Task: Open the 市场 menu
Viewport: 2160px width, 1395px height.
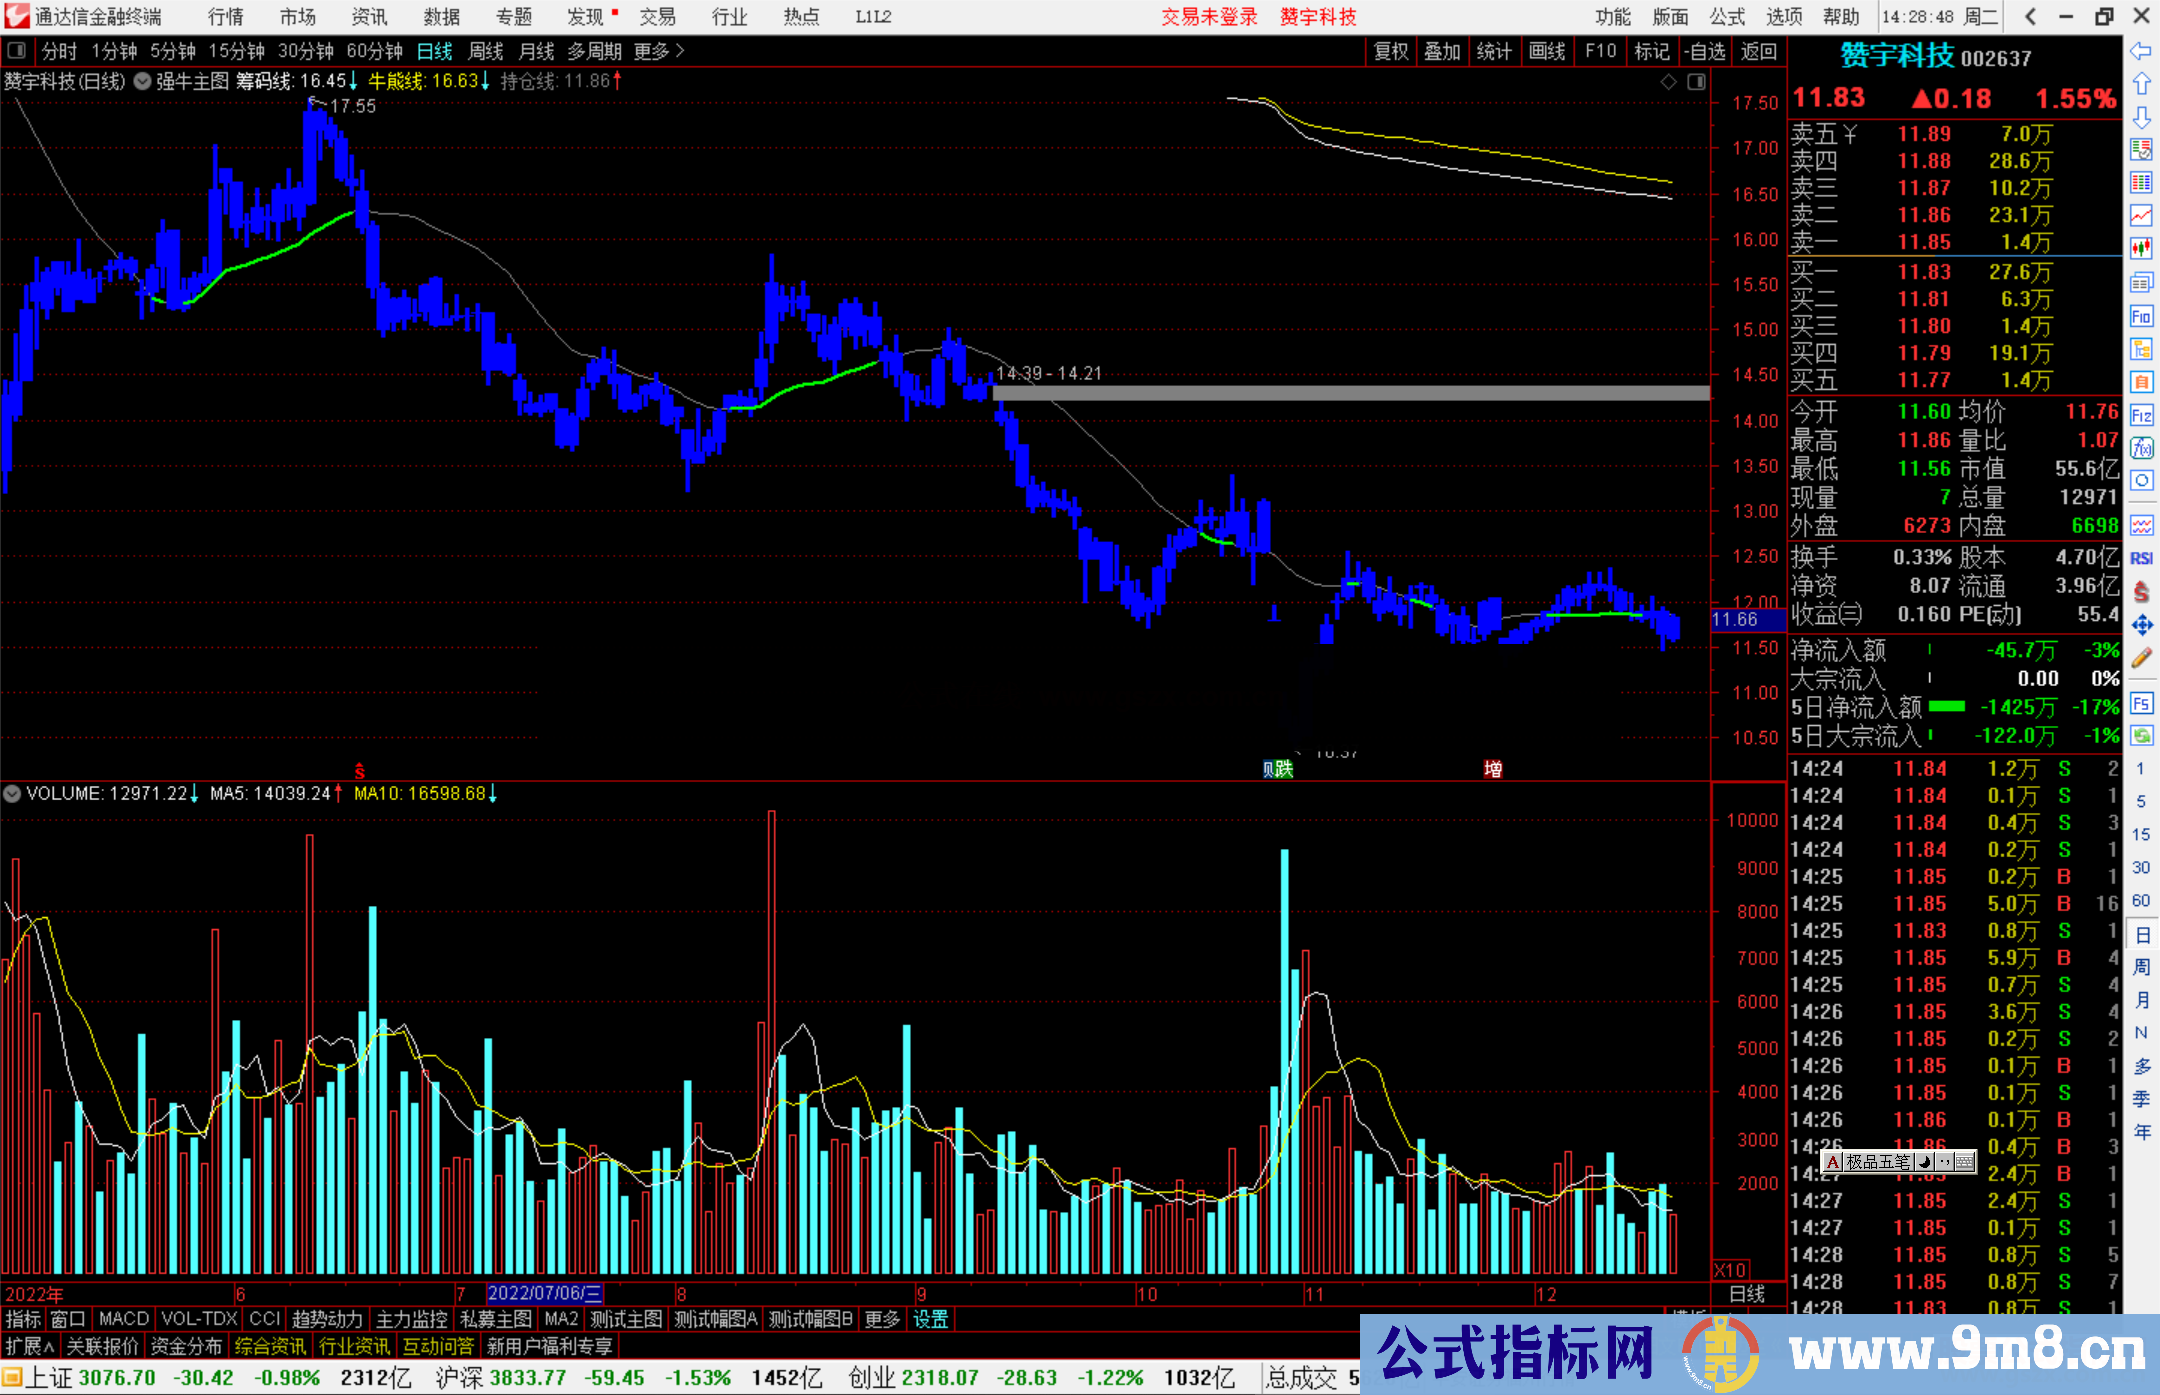Action: (x=298, y=17)
